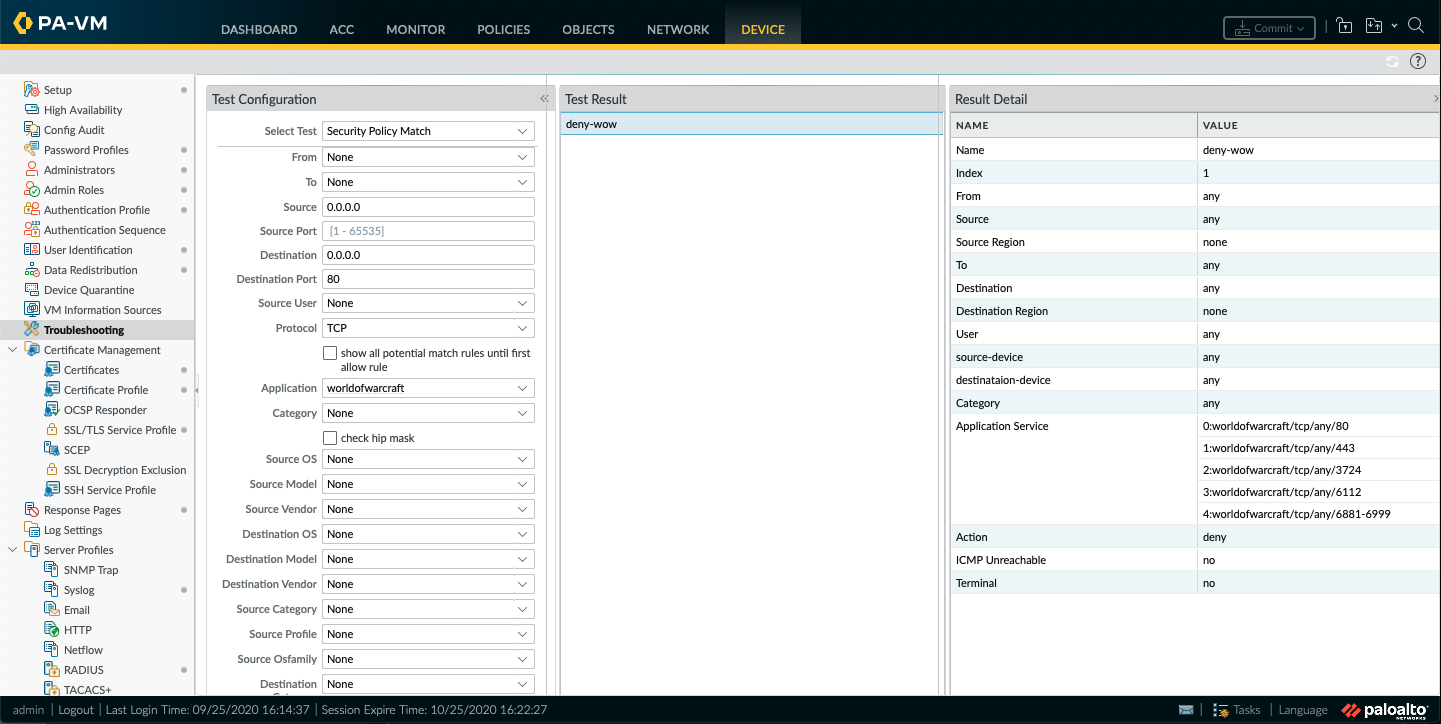
Task: Switch to the POLICIES tab
Action: (x=503, y=29)
